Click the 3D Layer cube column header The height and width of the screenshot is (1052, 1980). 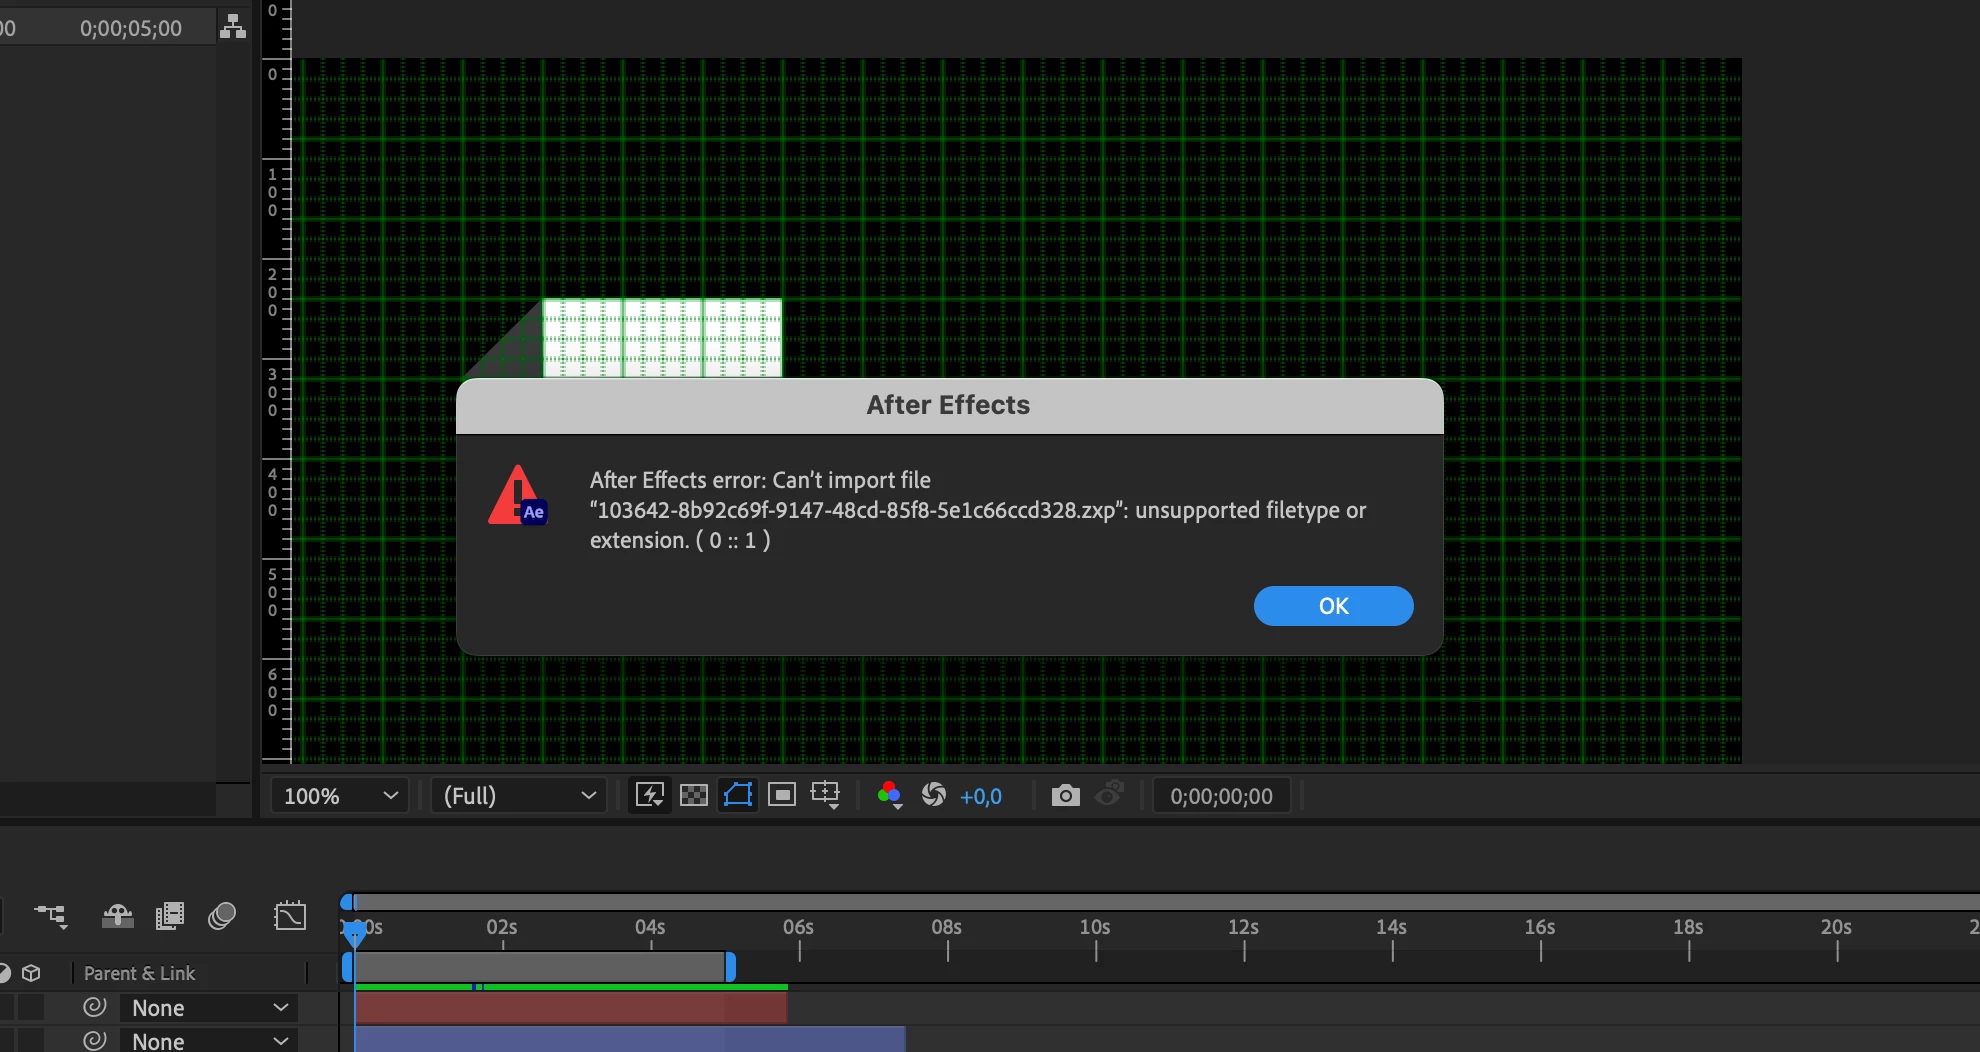click(x=32, y=973)
